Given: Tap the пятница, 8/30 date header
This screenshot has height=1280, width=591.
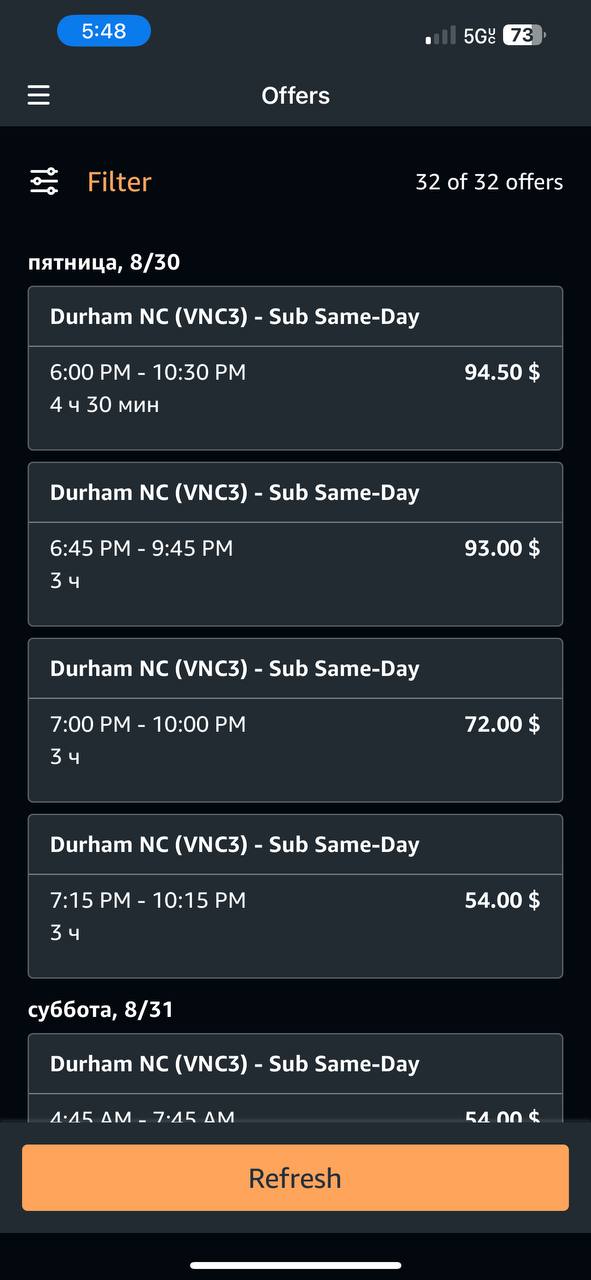Looking at the screenshot, I should coord(104,263).
